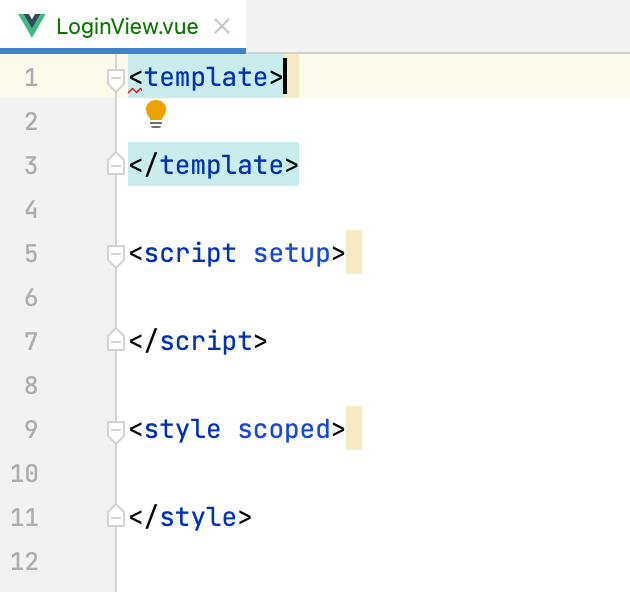Collapse the style scoped fold marker

(116, 432)
